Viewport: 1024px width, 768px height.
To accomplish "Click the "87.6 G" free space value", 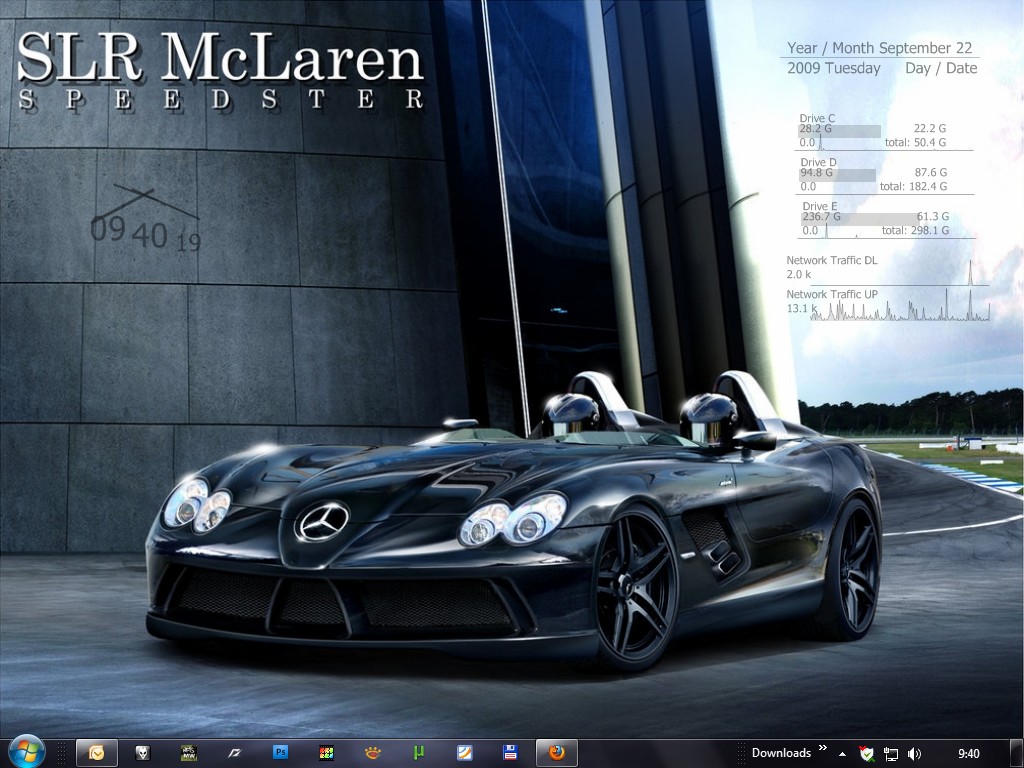I will click(x=931, y=172).
